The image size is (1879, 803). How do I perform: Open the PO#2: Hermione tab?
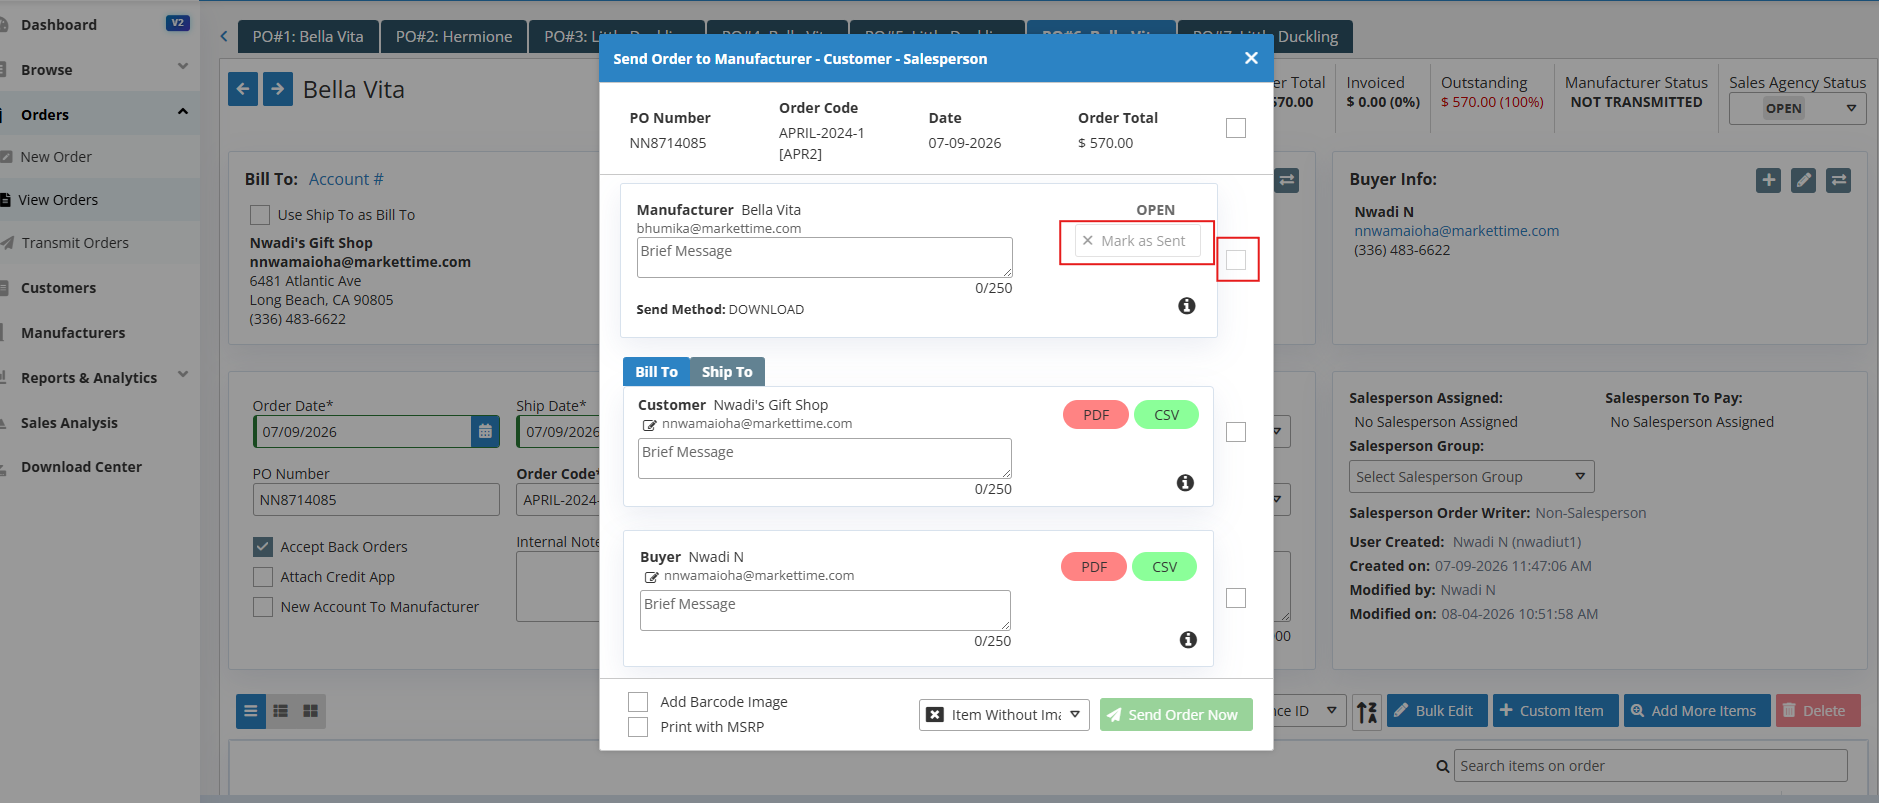click(x=454, y=37)
